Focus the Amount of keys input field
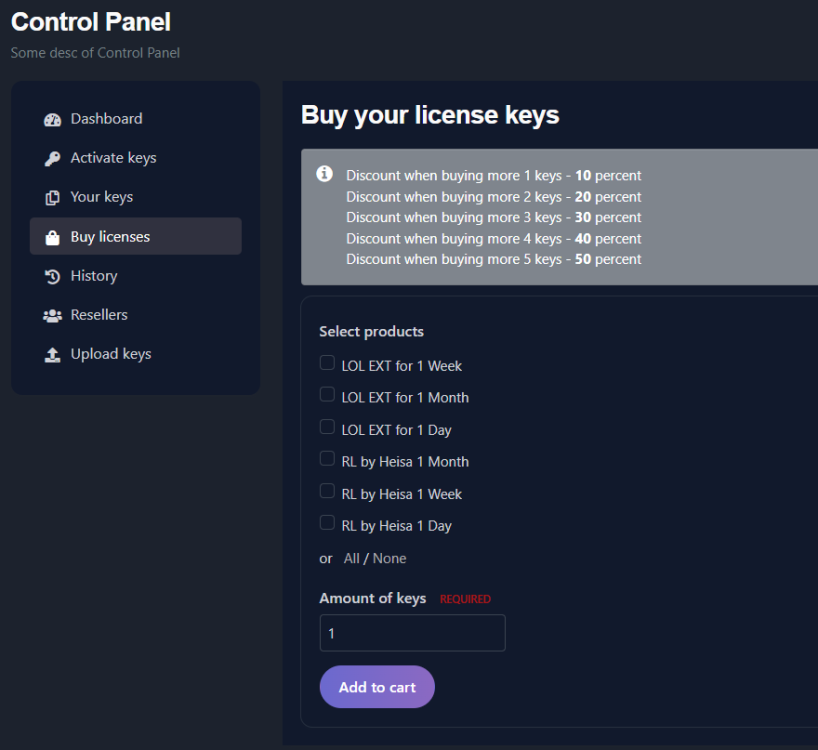The image size is (818, 750). tap(412, 633)
